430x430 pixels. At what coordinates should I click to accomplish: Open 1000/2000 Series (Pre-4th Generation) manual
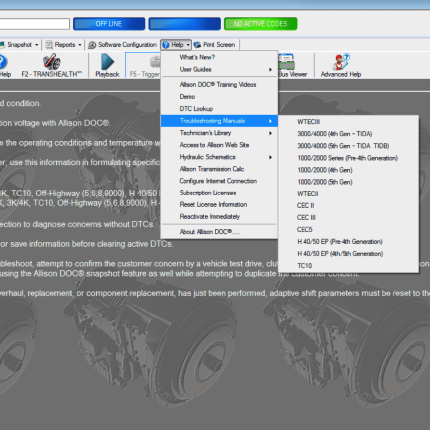[x=348, y=158]
